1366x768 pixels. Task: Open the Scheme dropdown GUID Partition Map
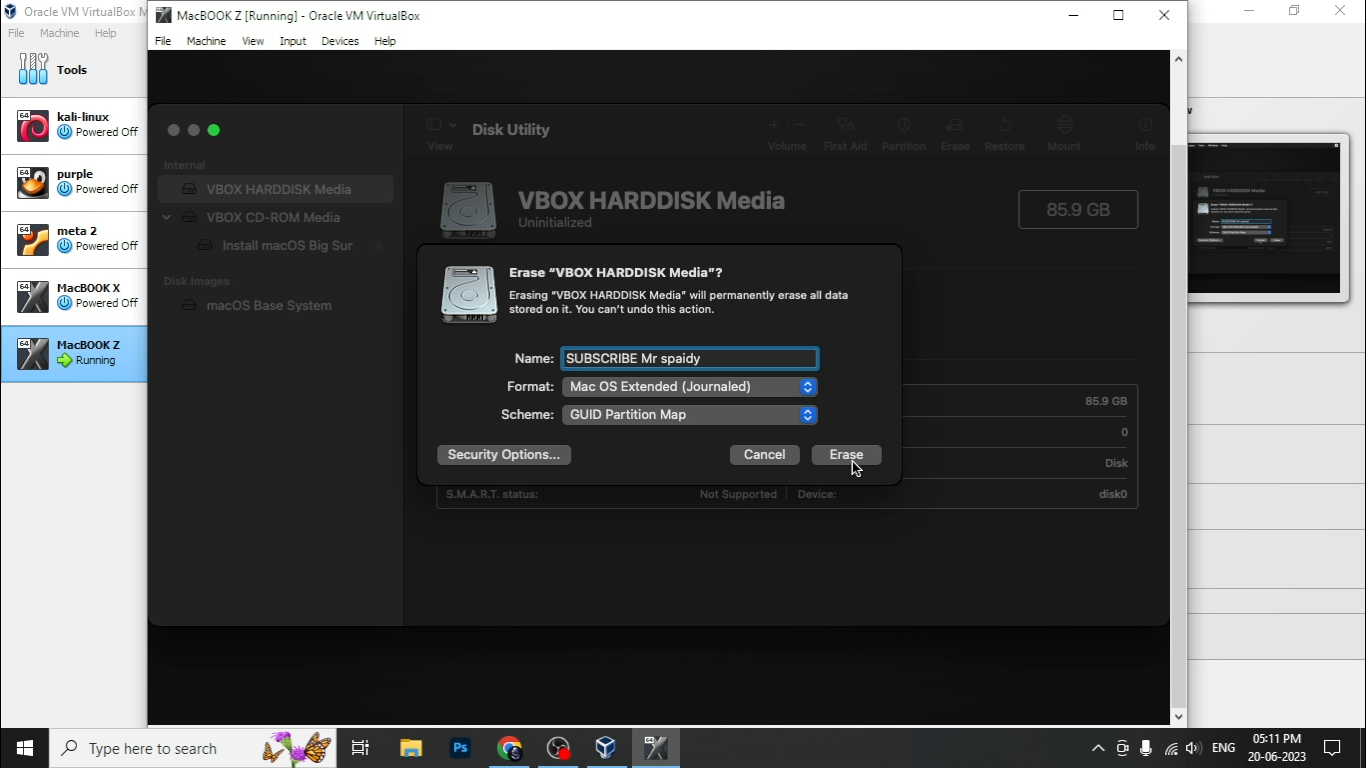click(689, 414)
